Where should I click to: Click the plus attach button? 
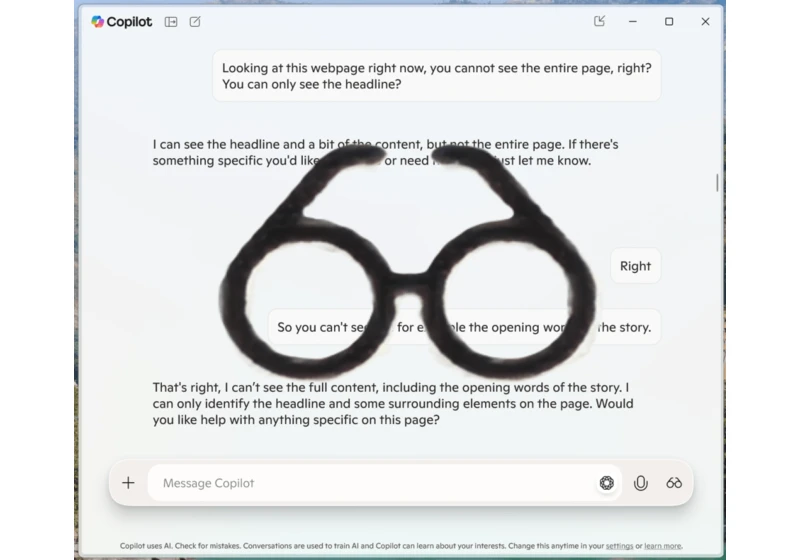(x=129, y=482)
